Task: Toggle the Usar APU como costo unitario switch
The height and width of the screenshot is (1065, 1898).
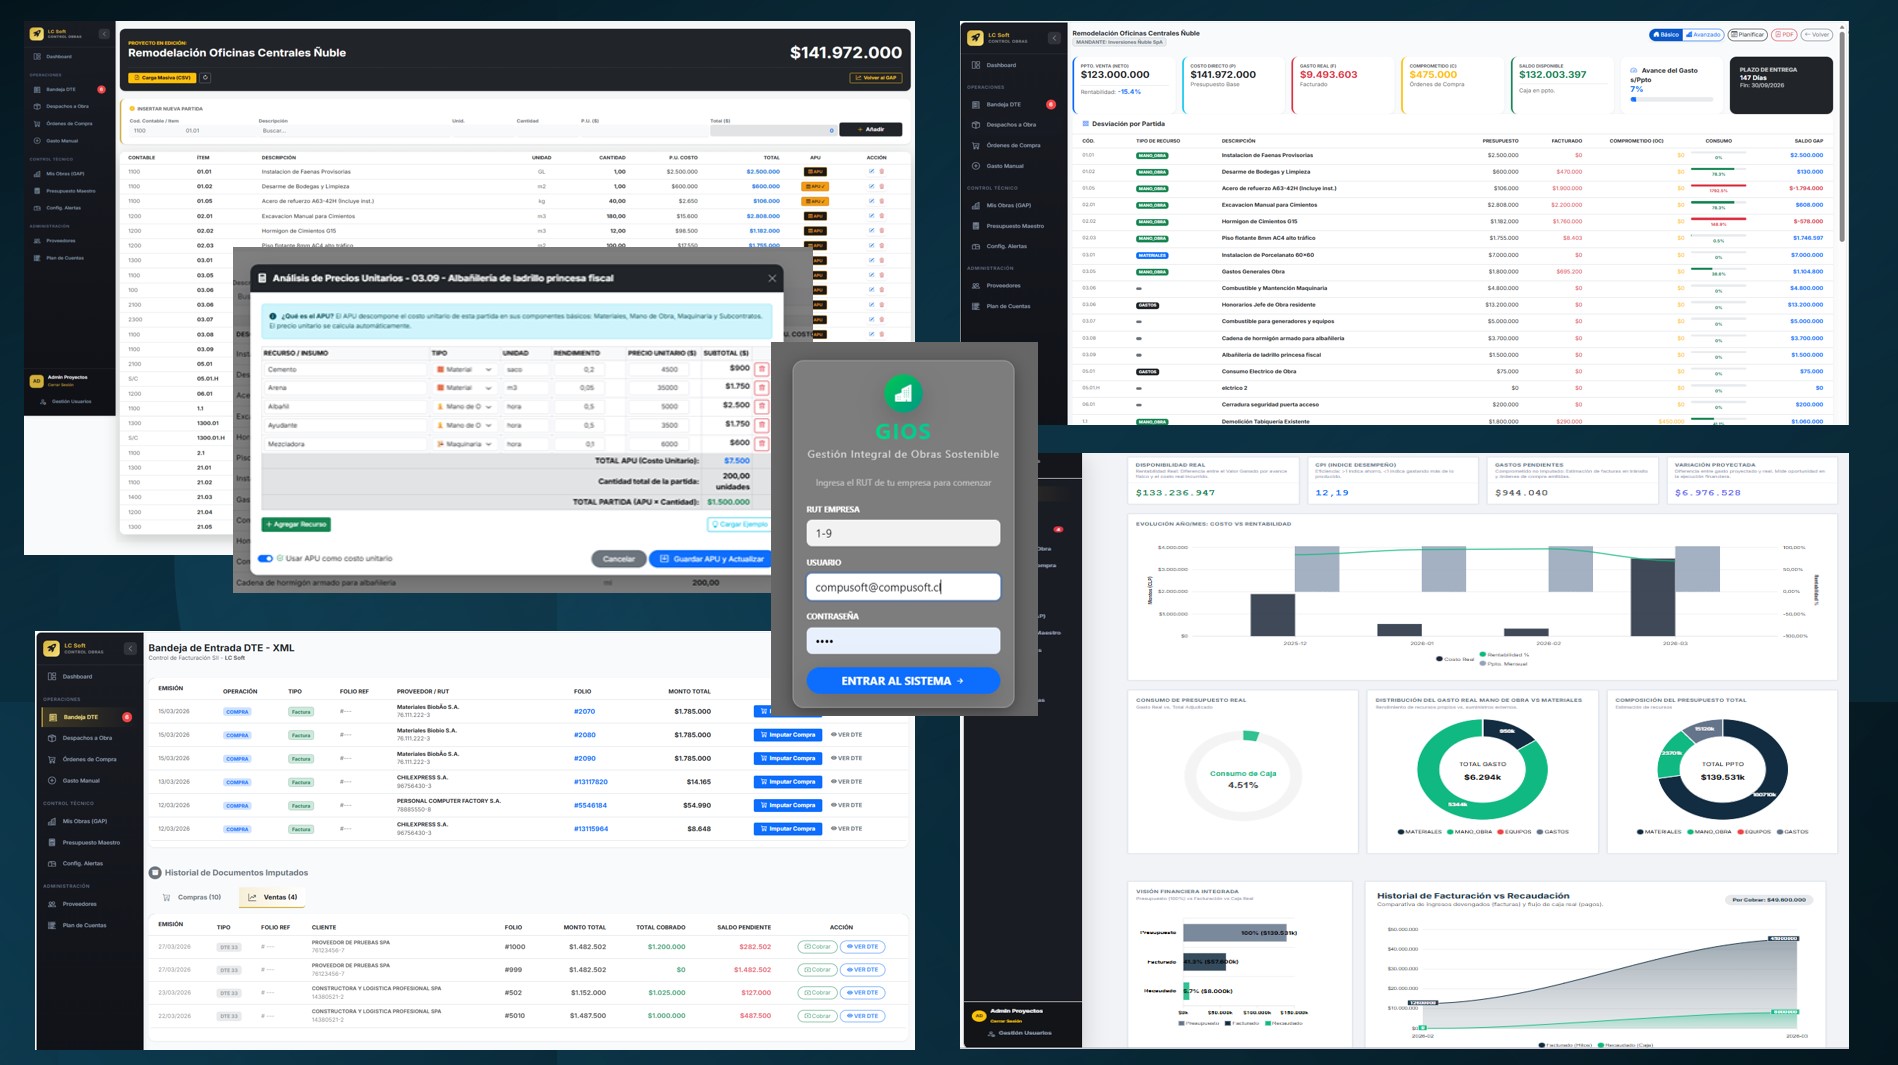Action: coord(265,559)
